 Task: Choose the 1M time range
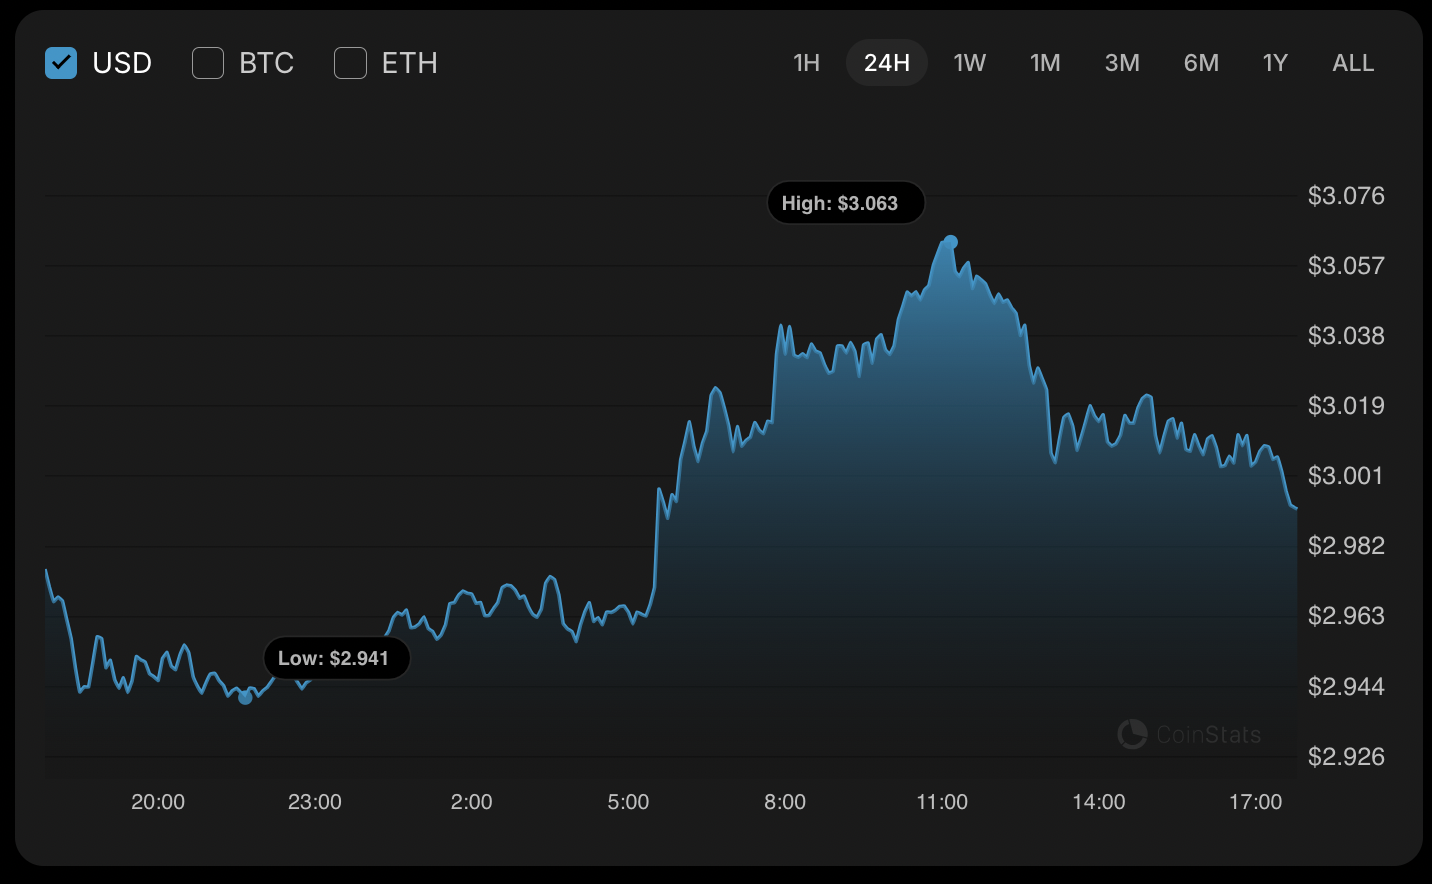[x=1045, y=63]
